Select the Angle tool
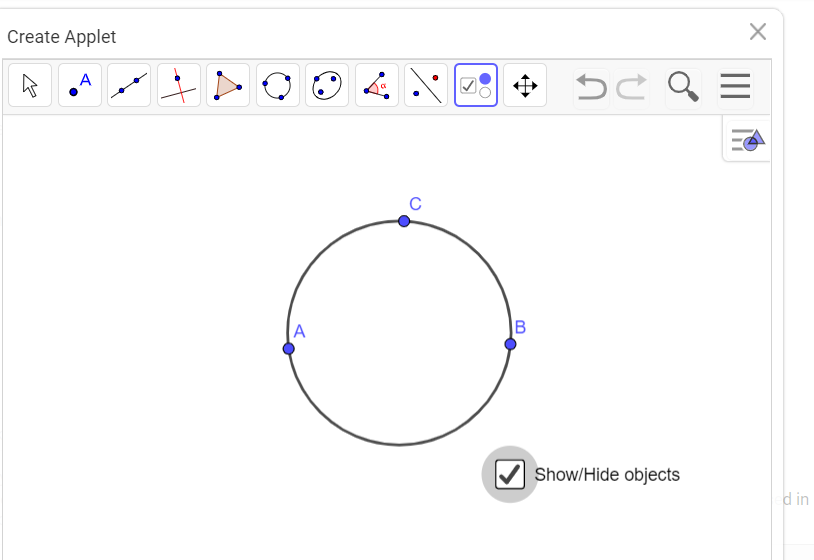This screenshot has height=560, width=814. pyautogui.click(x=377, y=85)
